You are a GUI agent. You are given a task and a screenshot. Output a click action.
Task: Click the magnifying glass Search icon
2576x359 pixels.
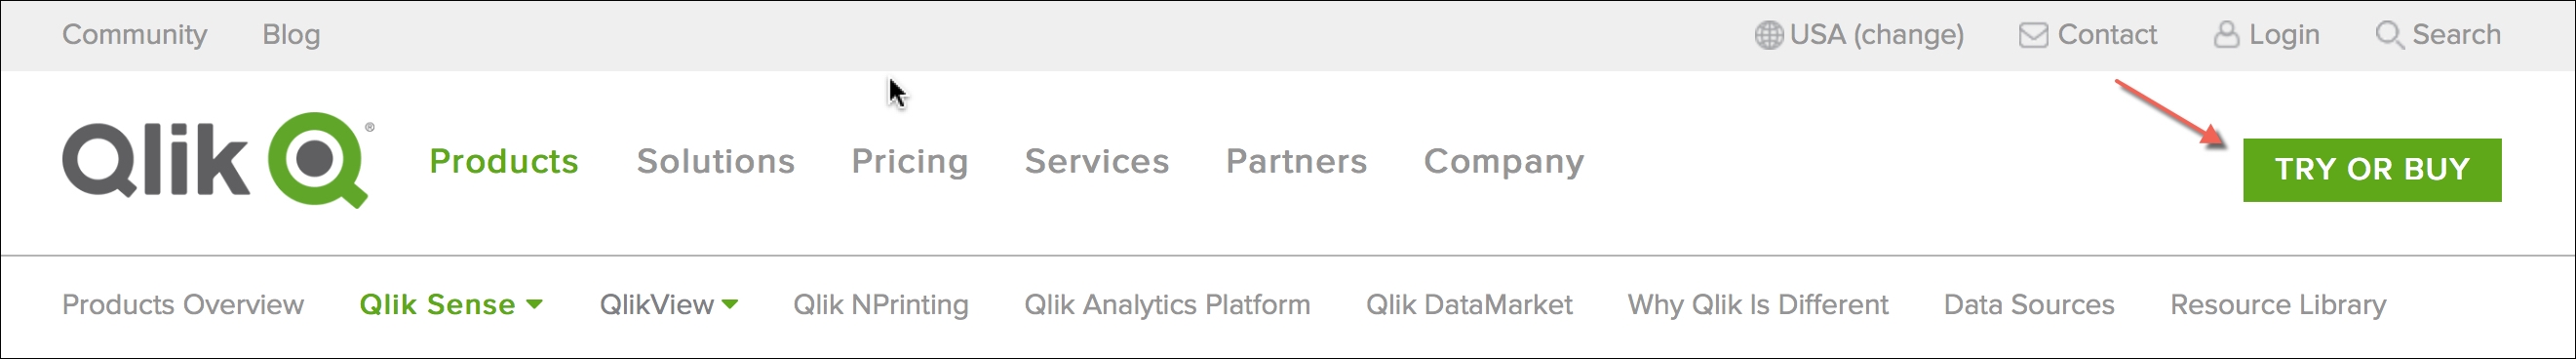[2389, 36]
